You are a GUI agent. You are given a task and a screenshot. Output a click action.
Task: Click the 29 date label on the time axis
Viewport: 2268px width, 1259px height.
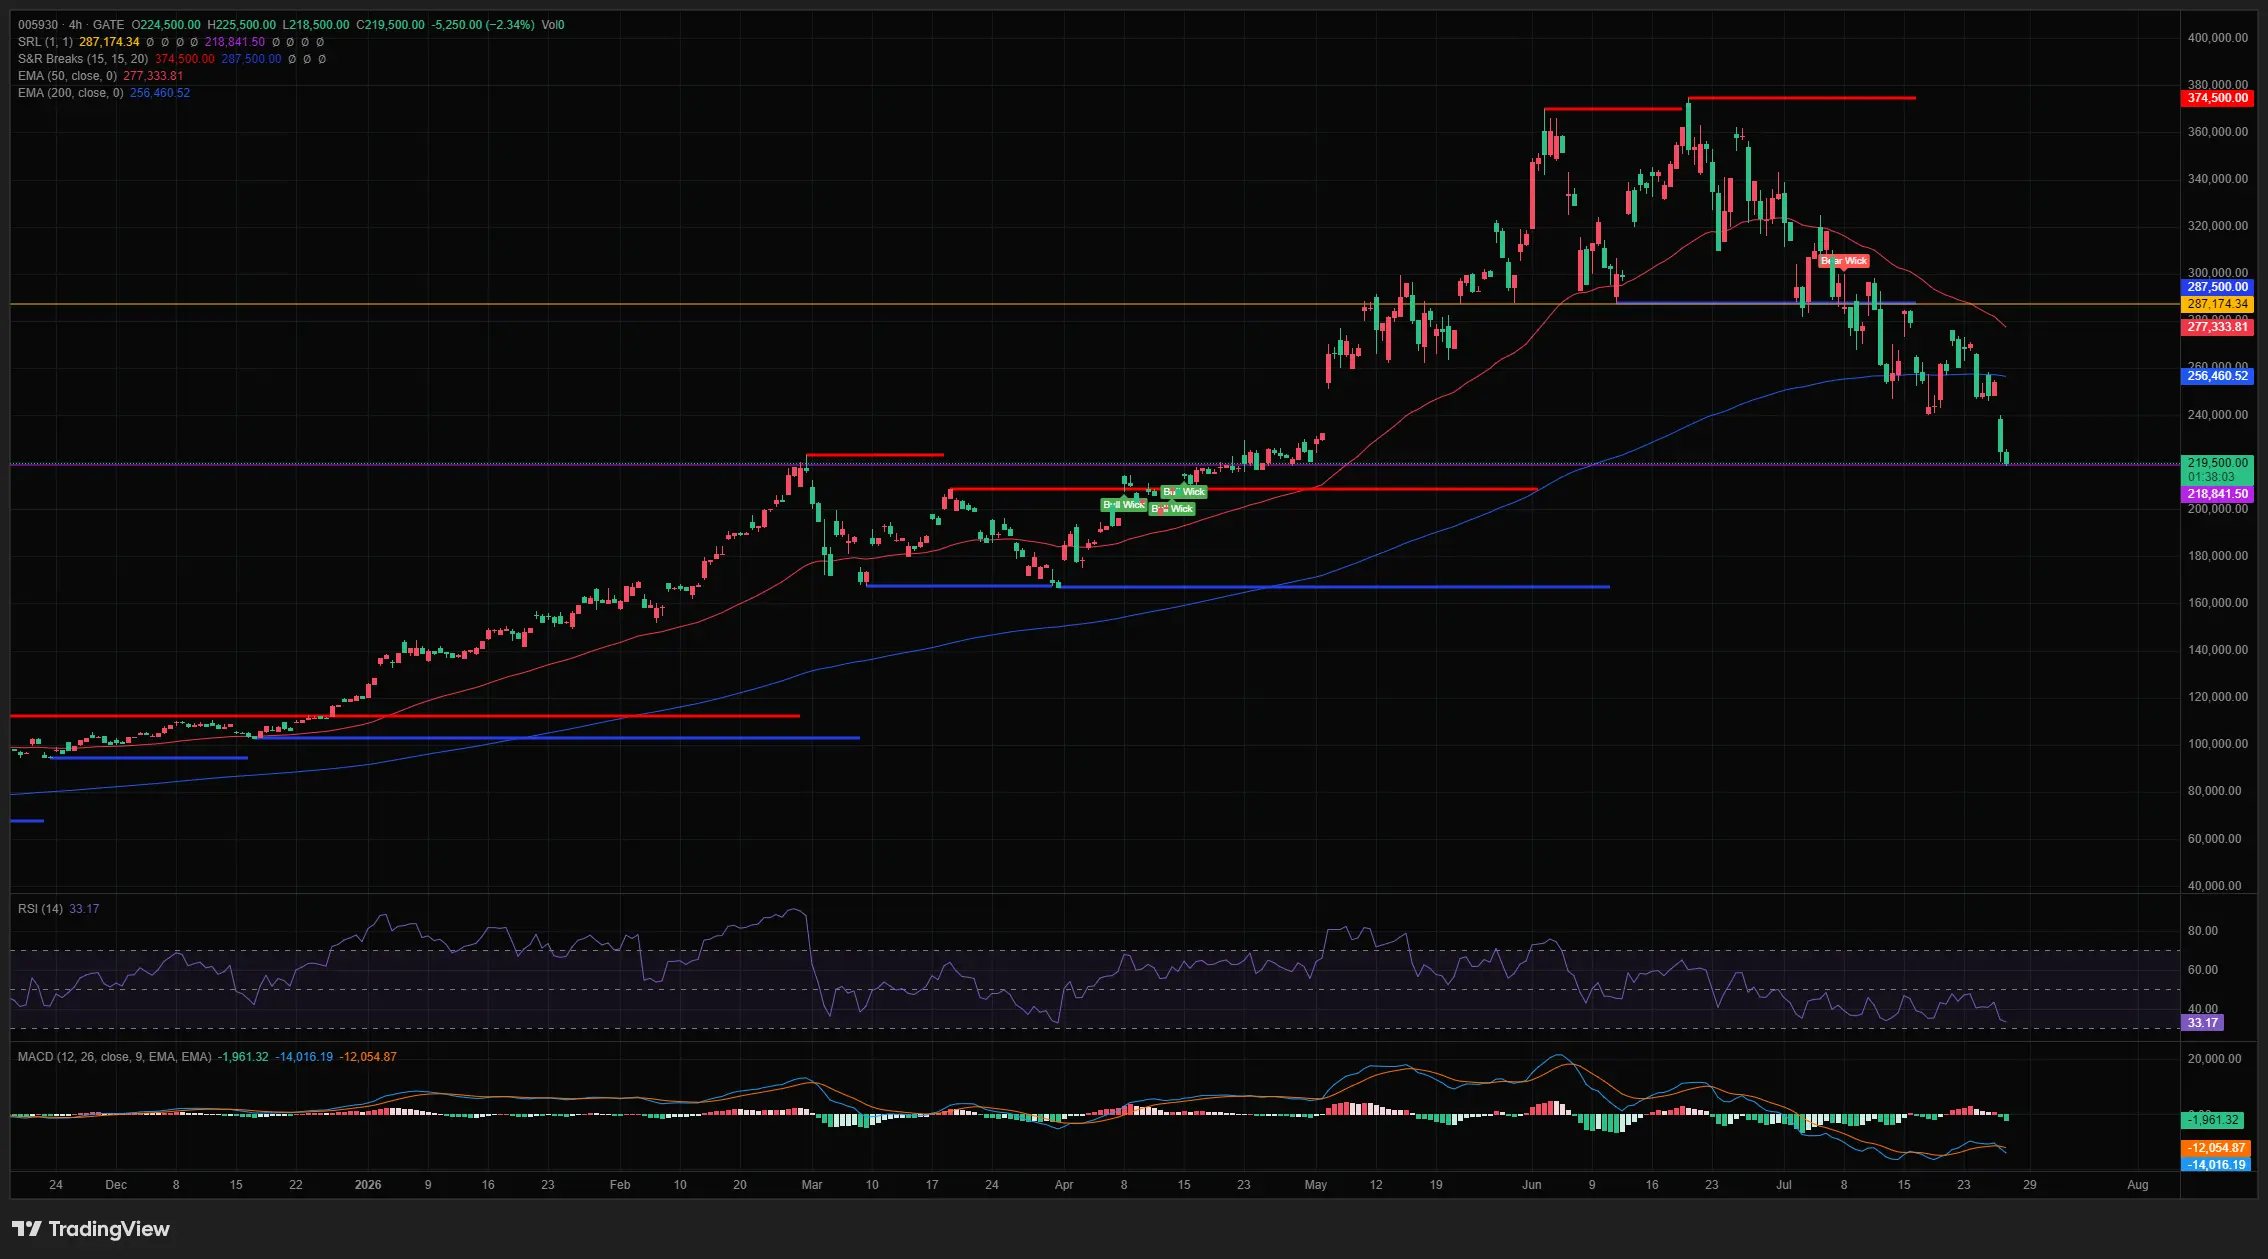2030,1185
